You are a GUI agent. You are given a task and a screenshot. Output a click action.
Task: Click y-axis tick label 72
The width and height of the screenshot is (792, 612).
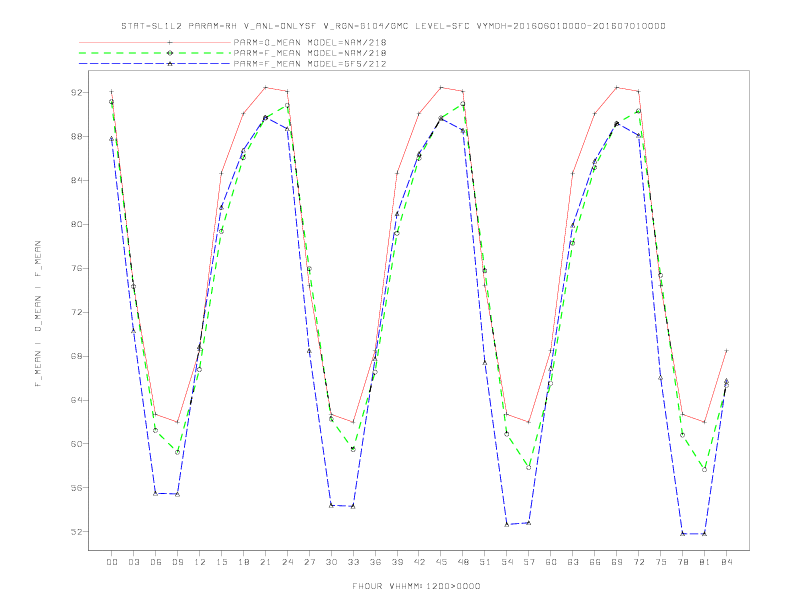coord(77,312)
